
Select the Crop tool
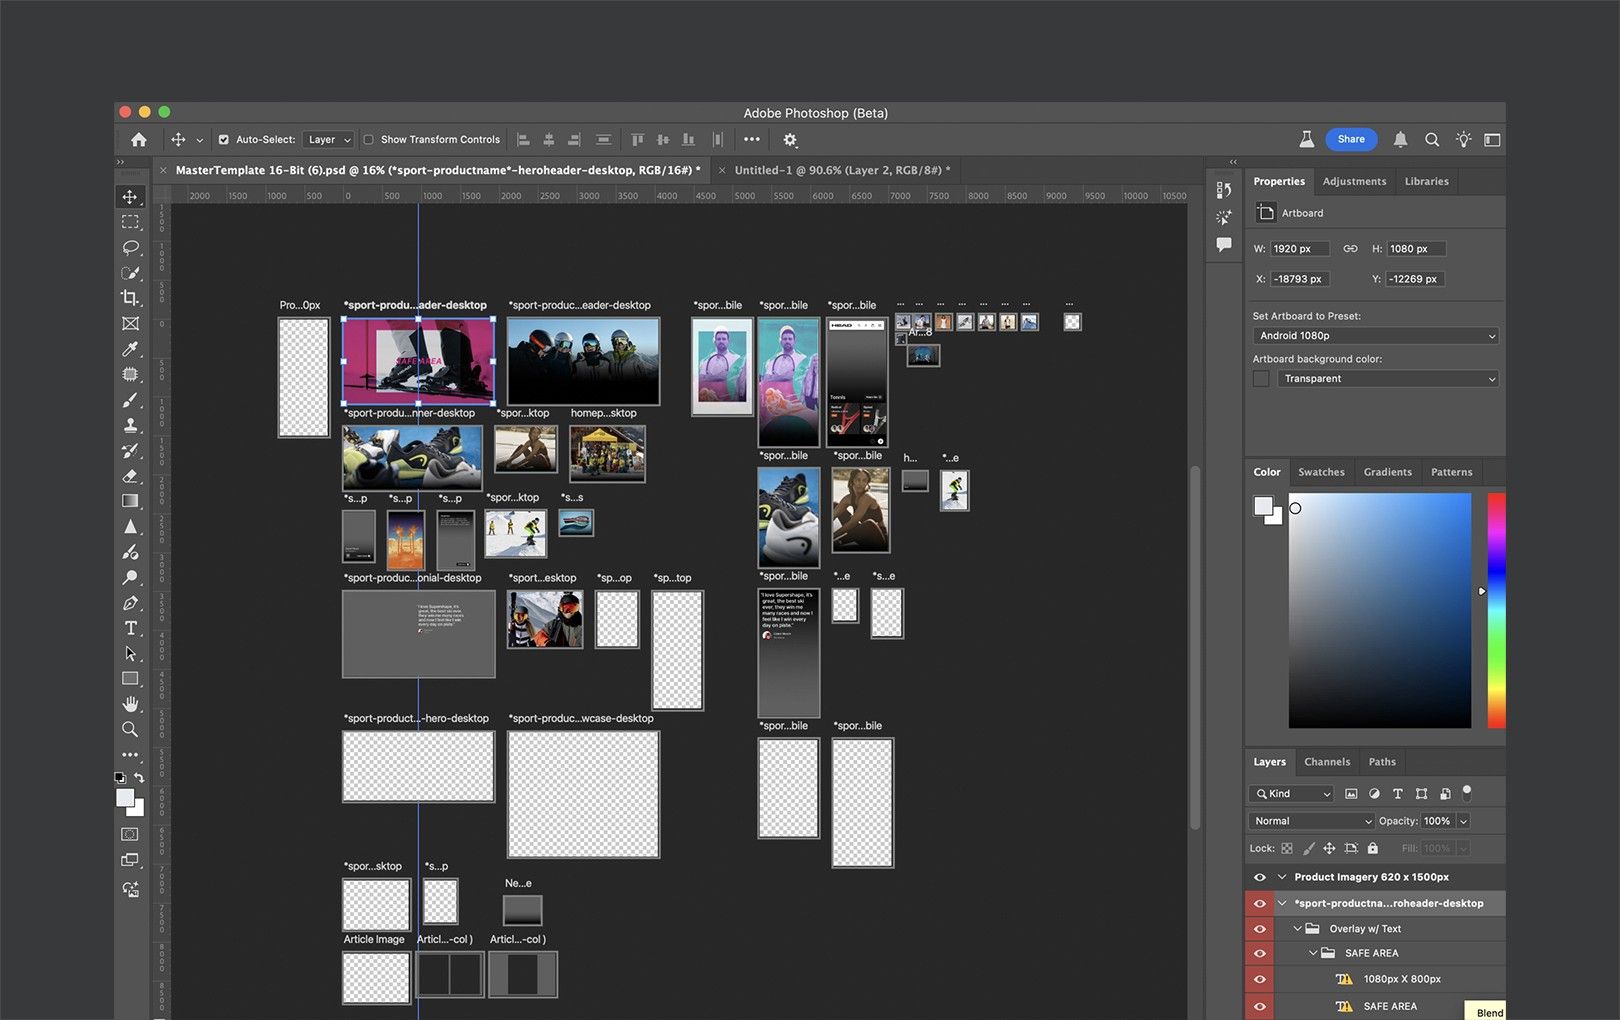[130, 298]
